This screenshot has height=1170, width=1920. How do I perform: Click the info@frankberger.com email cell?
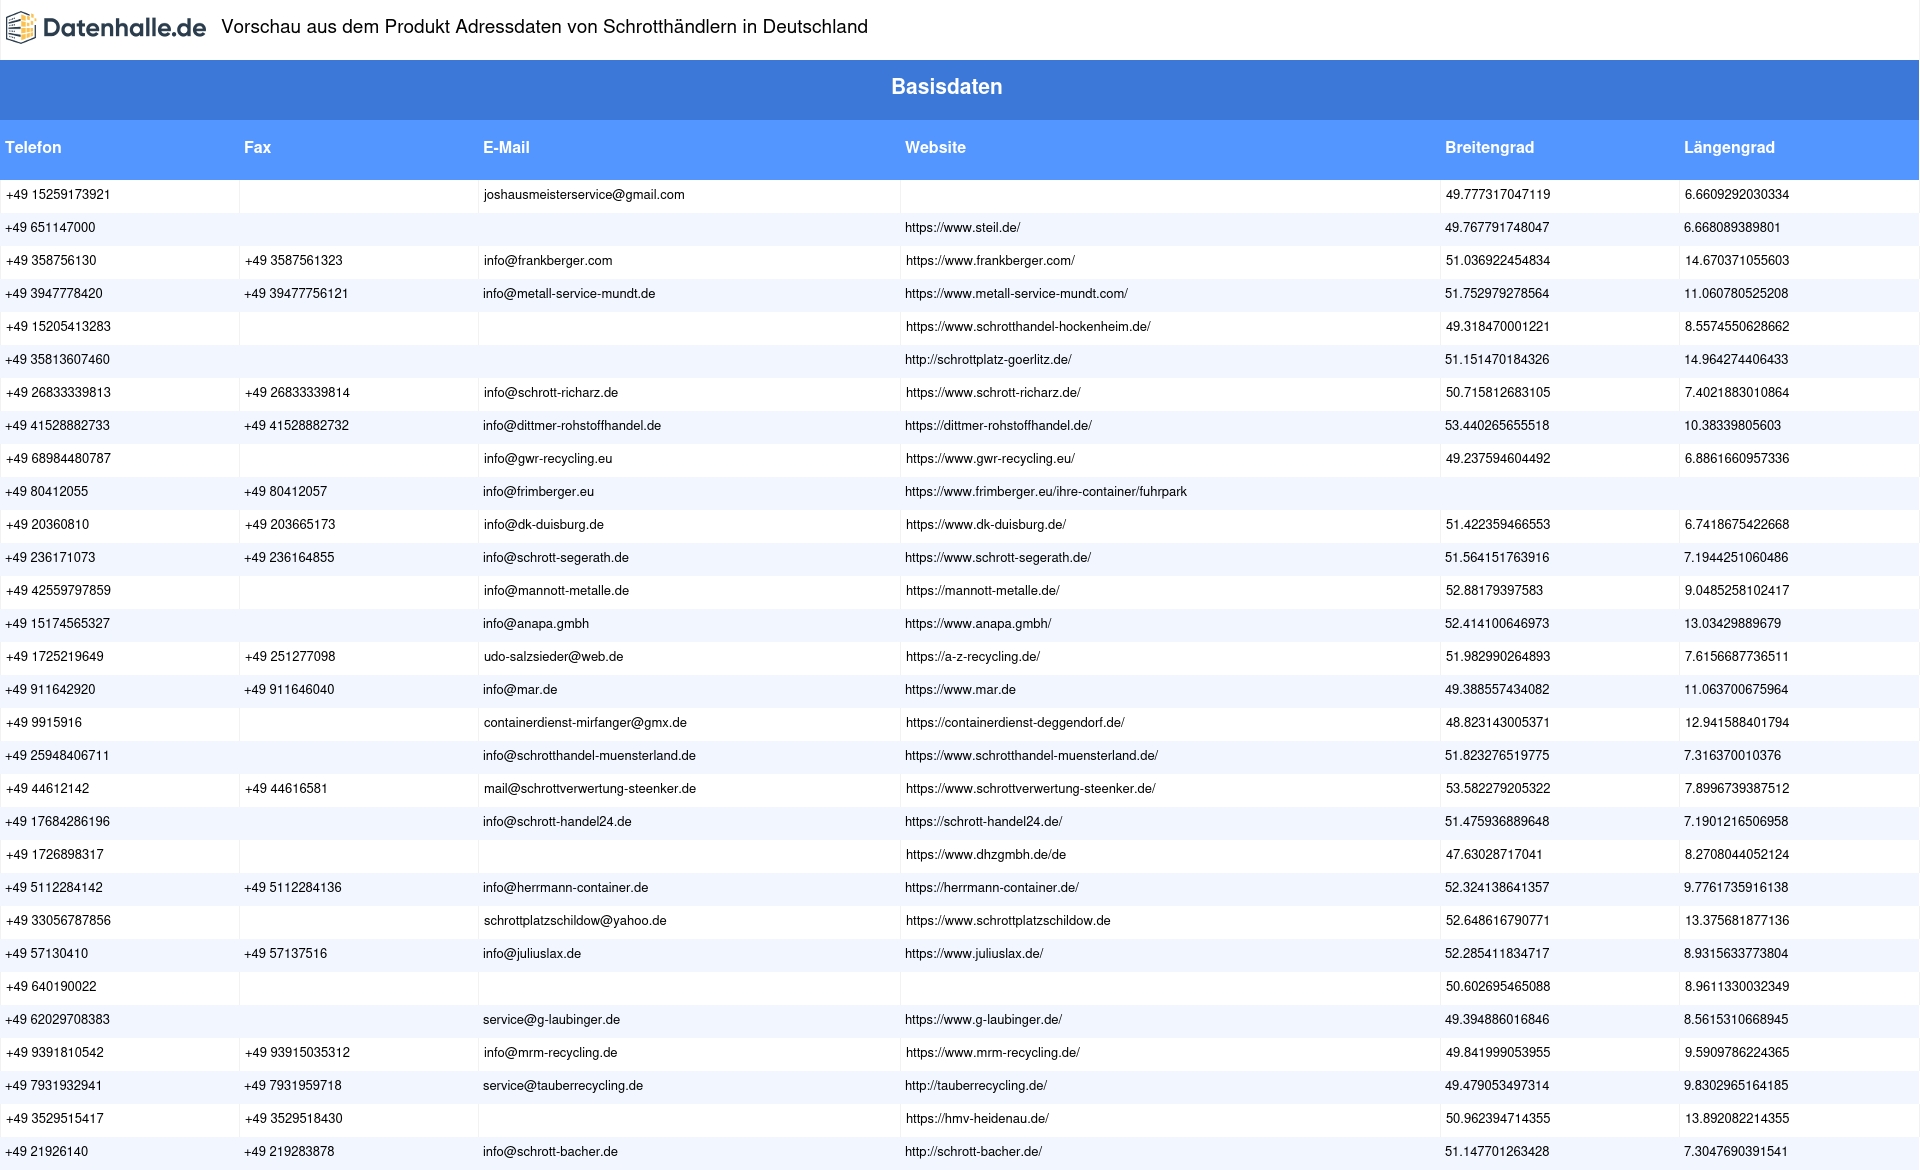(548, 261)
